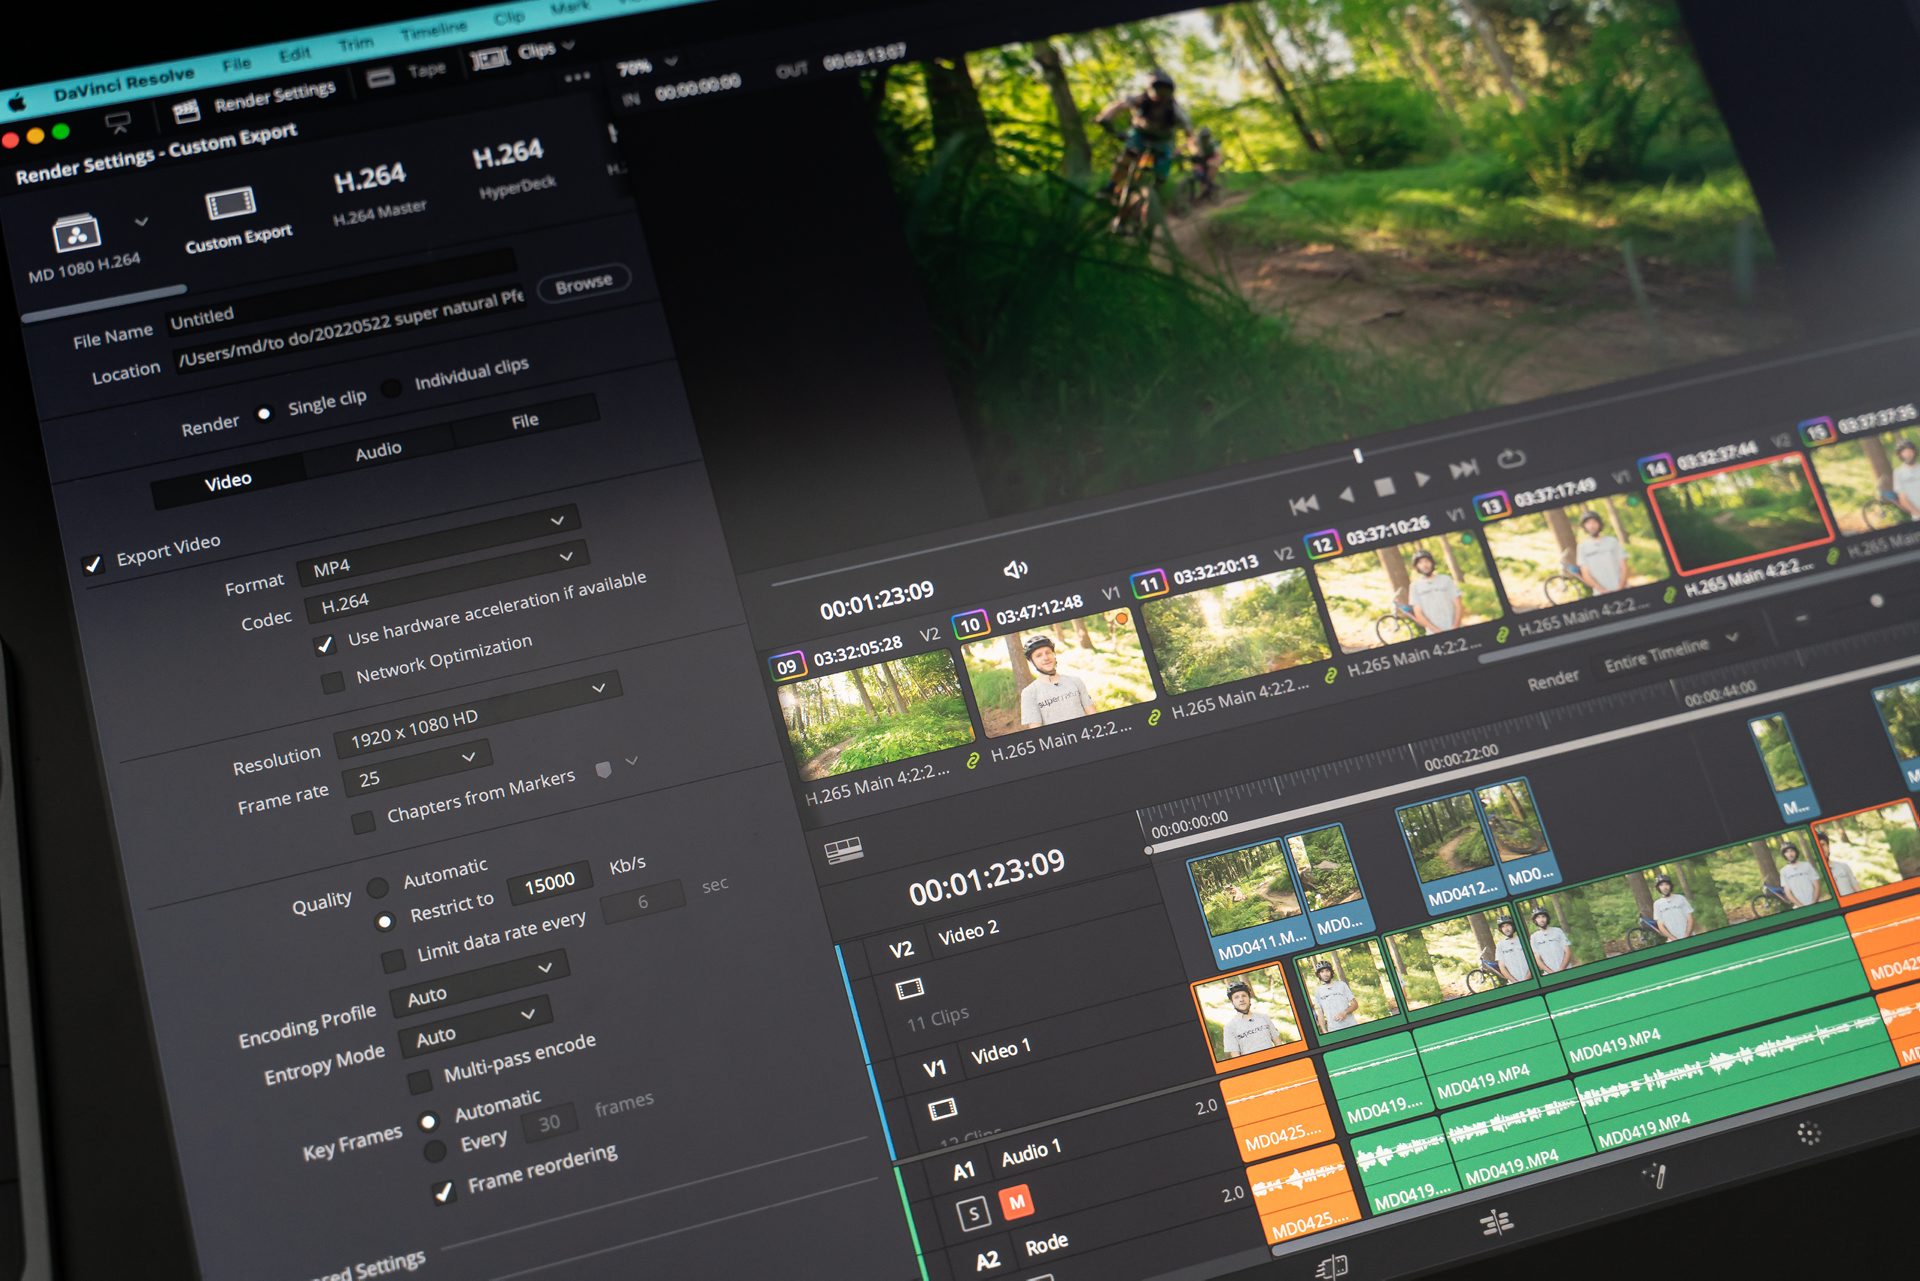1920x1281 pixels.
Task: Enable Multi-pass encode checkbox
Action: pos(420,1081)
